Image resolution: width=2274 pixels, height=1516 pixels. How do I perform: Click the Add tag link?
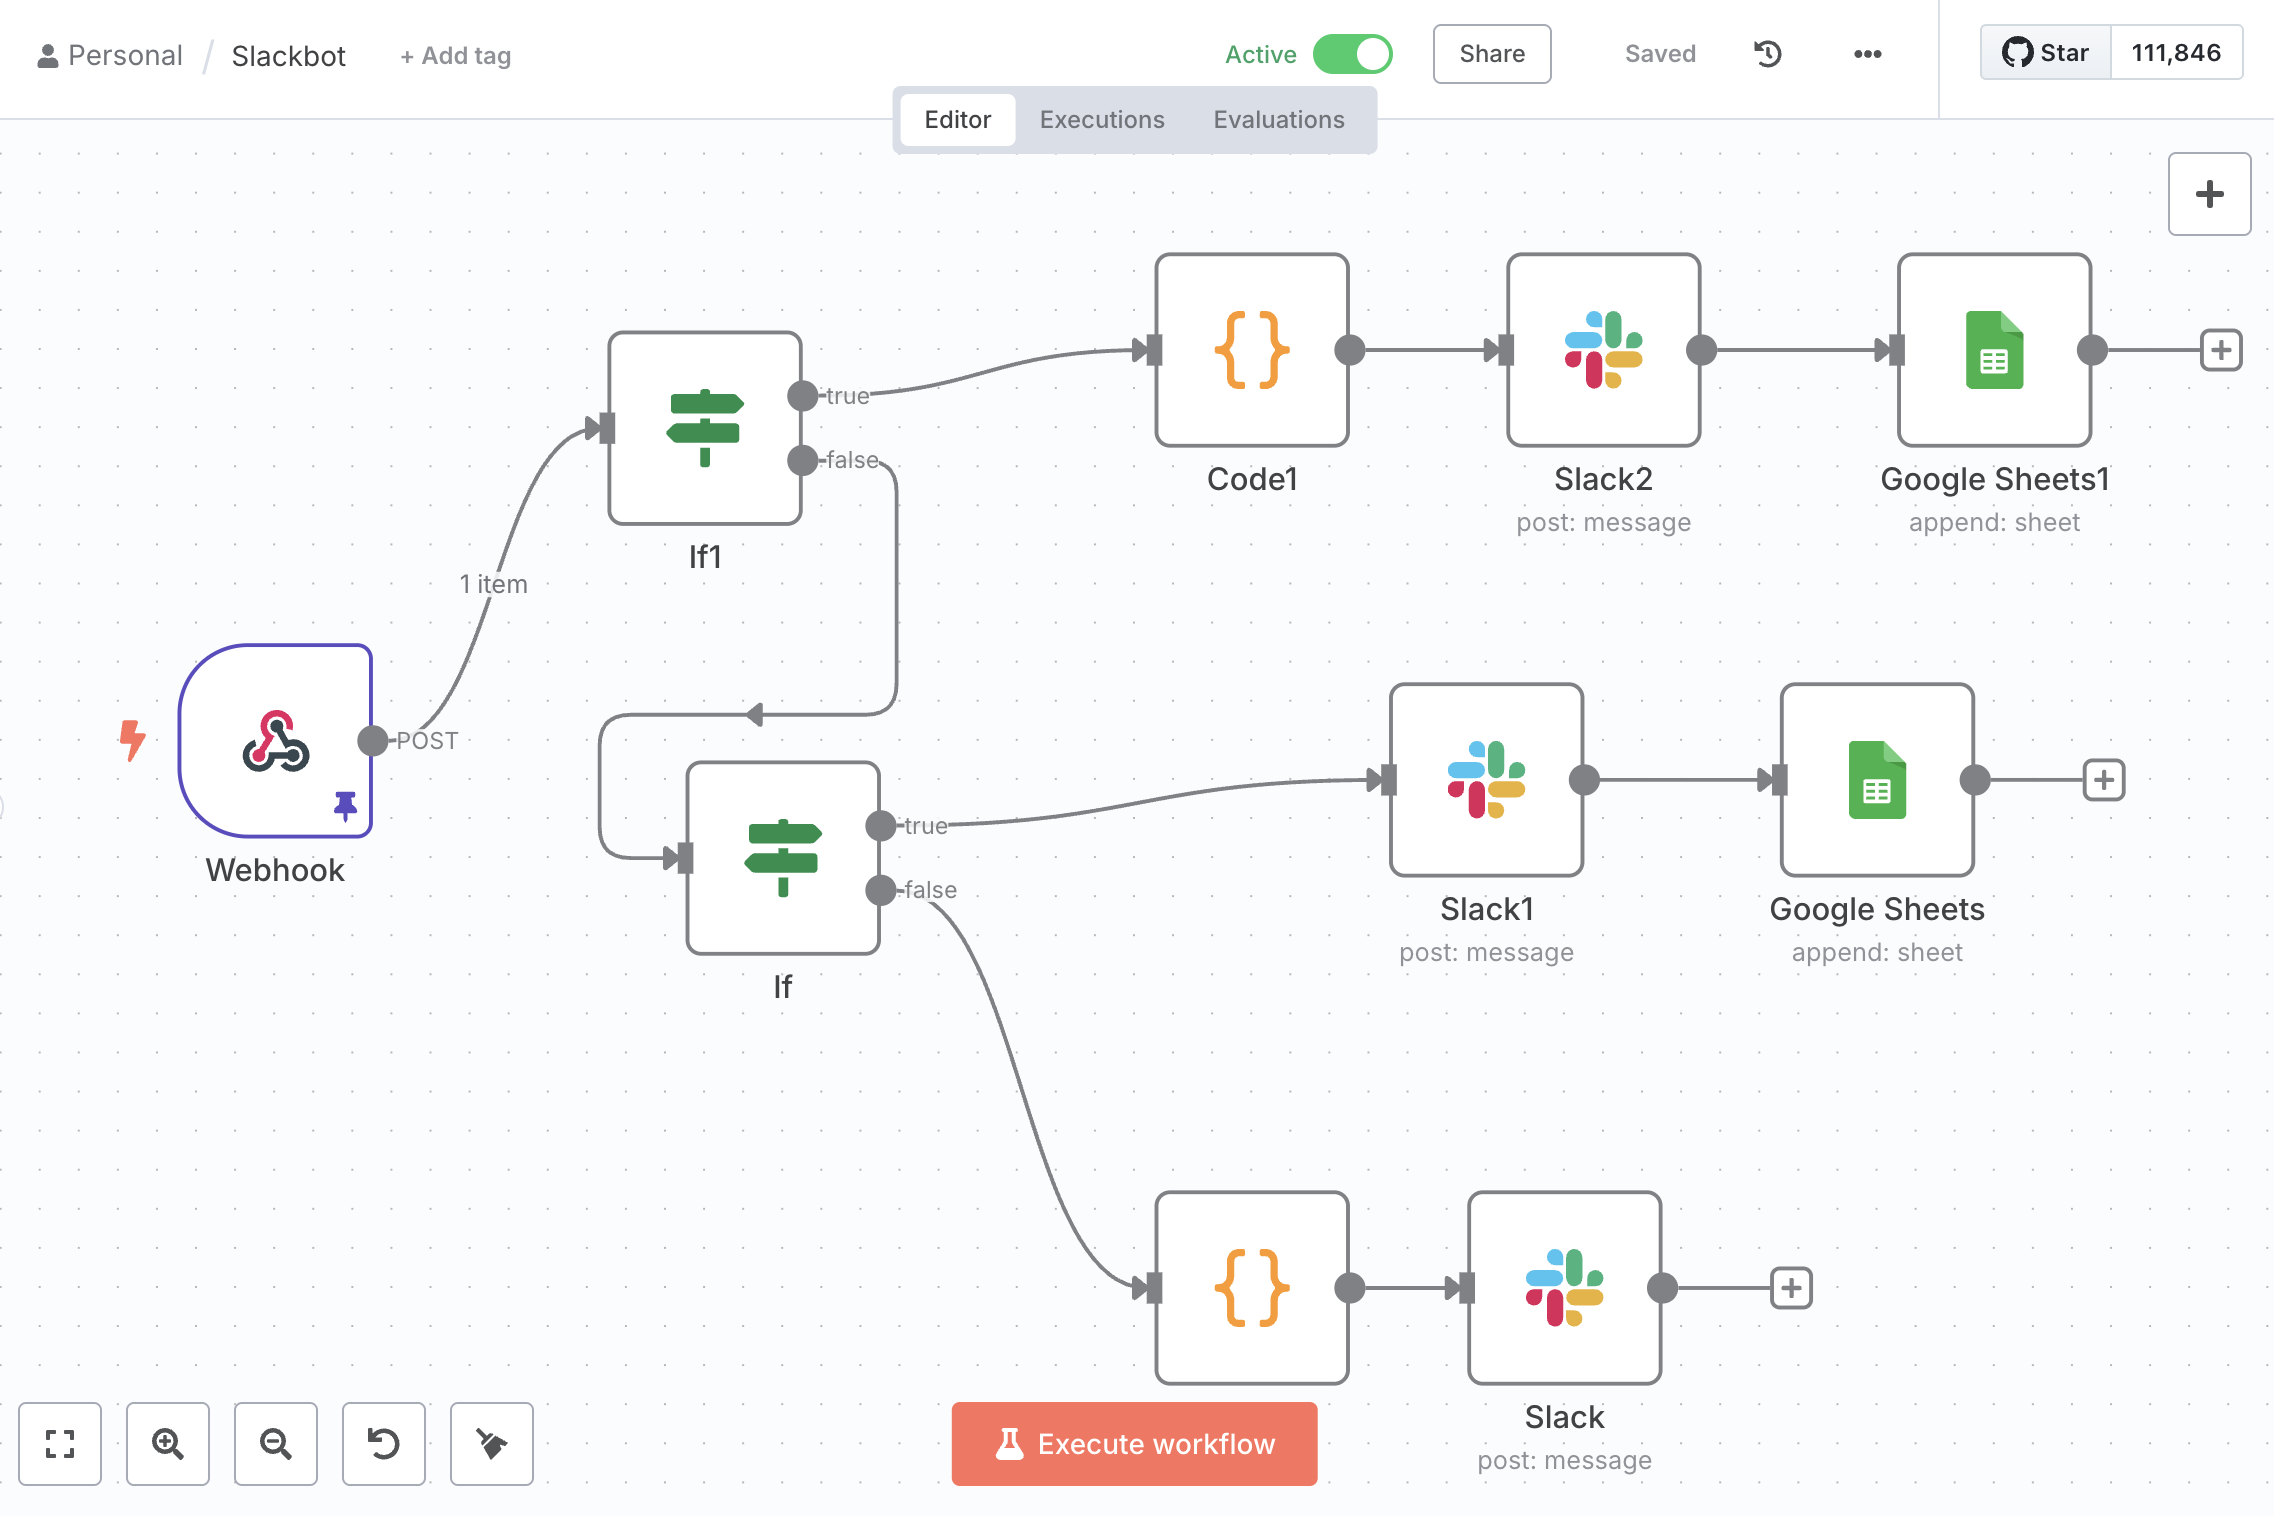456,56
